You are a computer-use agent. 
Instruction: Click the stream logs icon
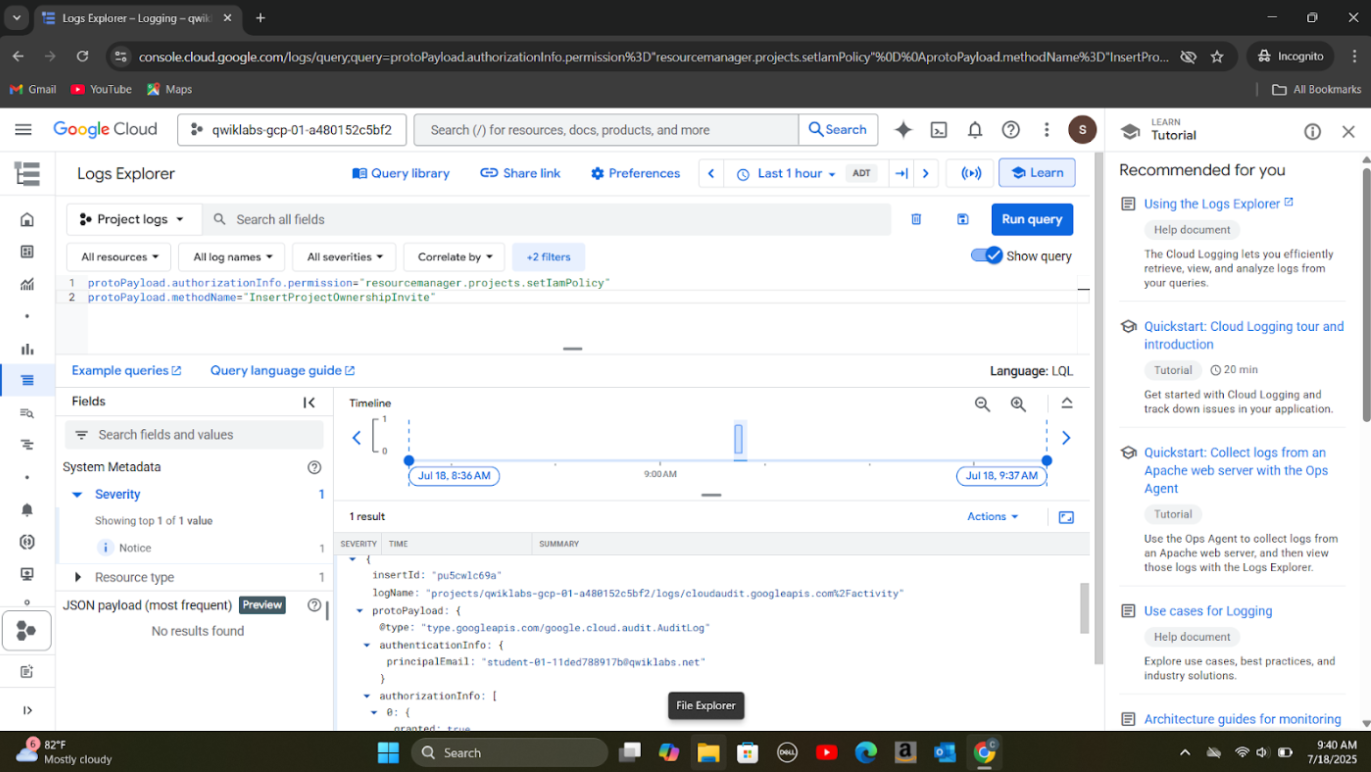pyautogui.click(x=971, y=173)
